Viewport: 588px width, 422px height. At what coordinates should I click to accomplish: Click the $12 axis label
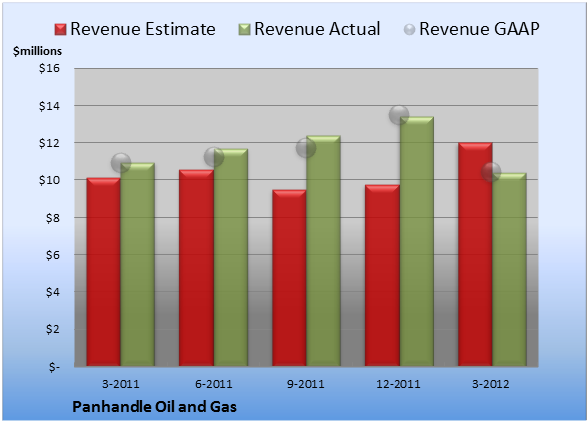pos(49,143)
